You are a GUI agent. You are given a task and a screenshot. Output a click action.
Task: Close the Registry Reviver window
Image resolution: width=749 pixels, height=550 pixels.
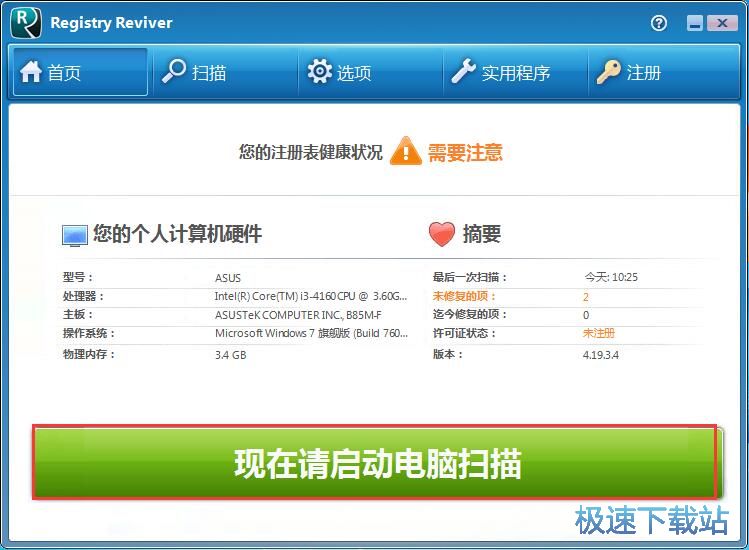(x=722, y=23)
